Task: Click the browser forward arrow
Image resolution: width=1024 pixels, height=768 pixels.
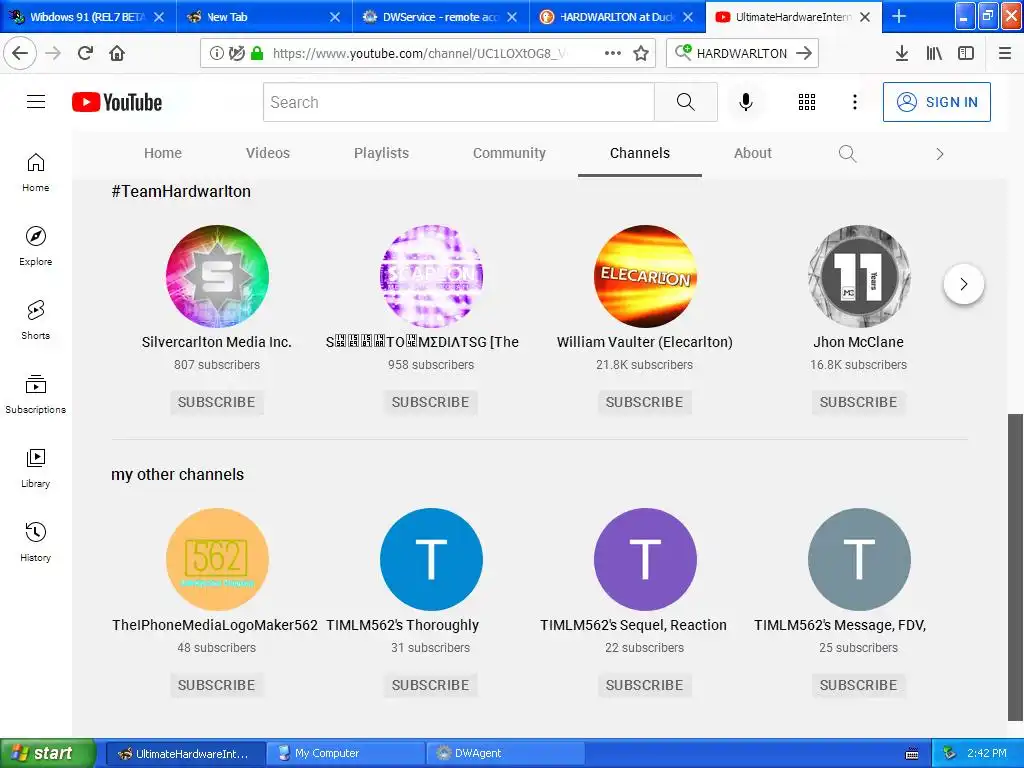Action: 53,53
